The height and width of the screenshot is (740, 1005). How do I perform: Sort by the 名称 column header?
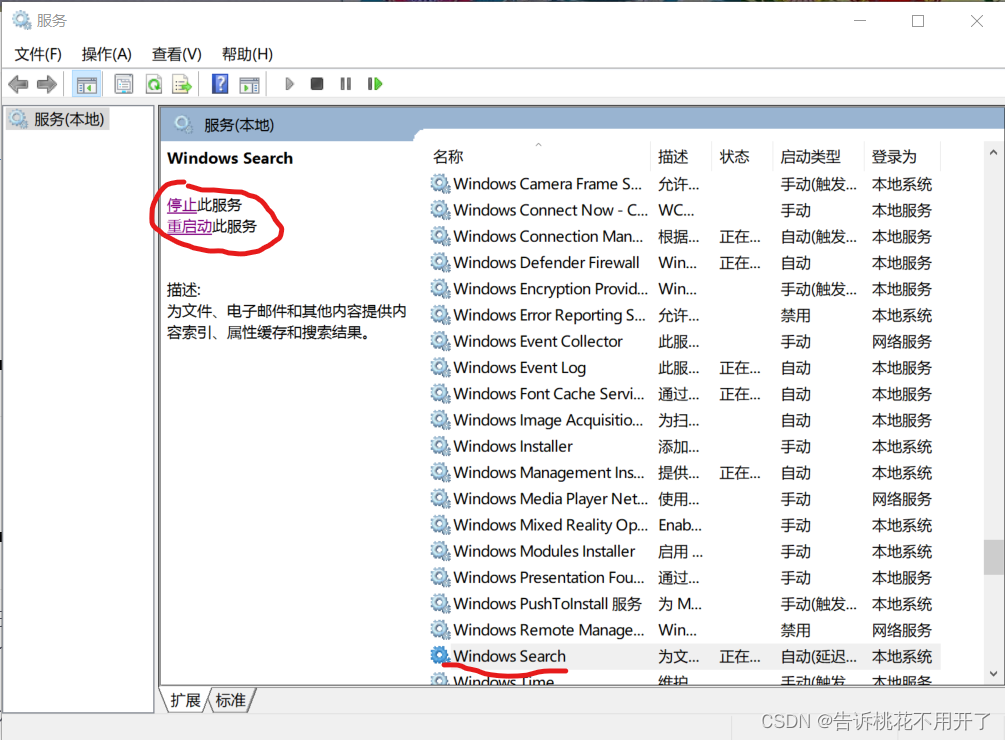[448, 157]
